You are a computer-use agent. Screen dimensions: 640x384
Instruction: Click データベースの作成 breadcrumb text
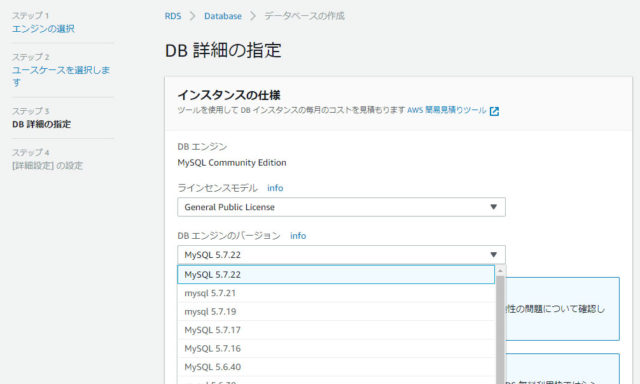[x=304, y=16]
